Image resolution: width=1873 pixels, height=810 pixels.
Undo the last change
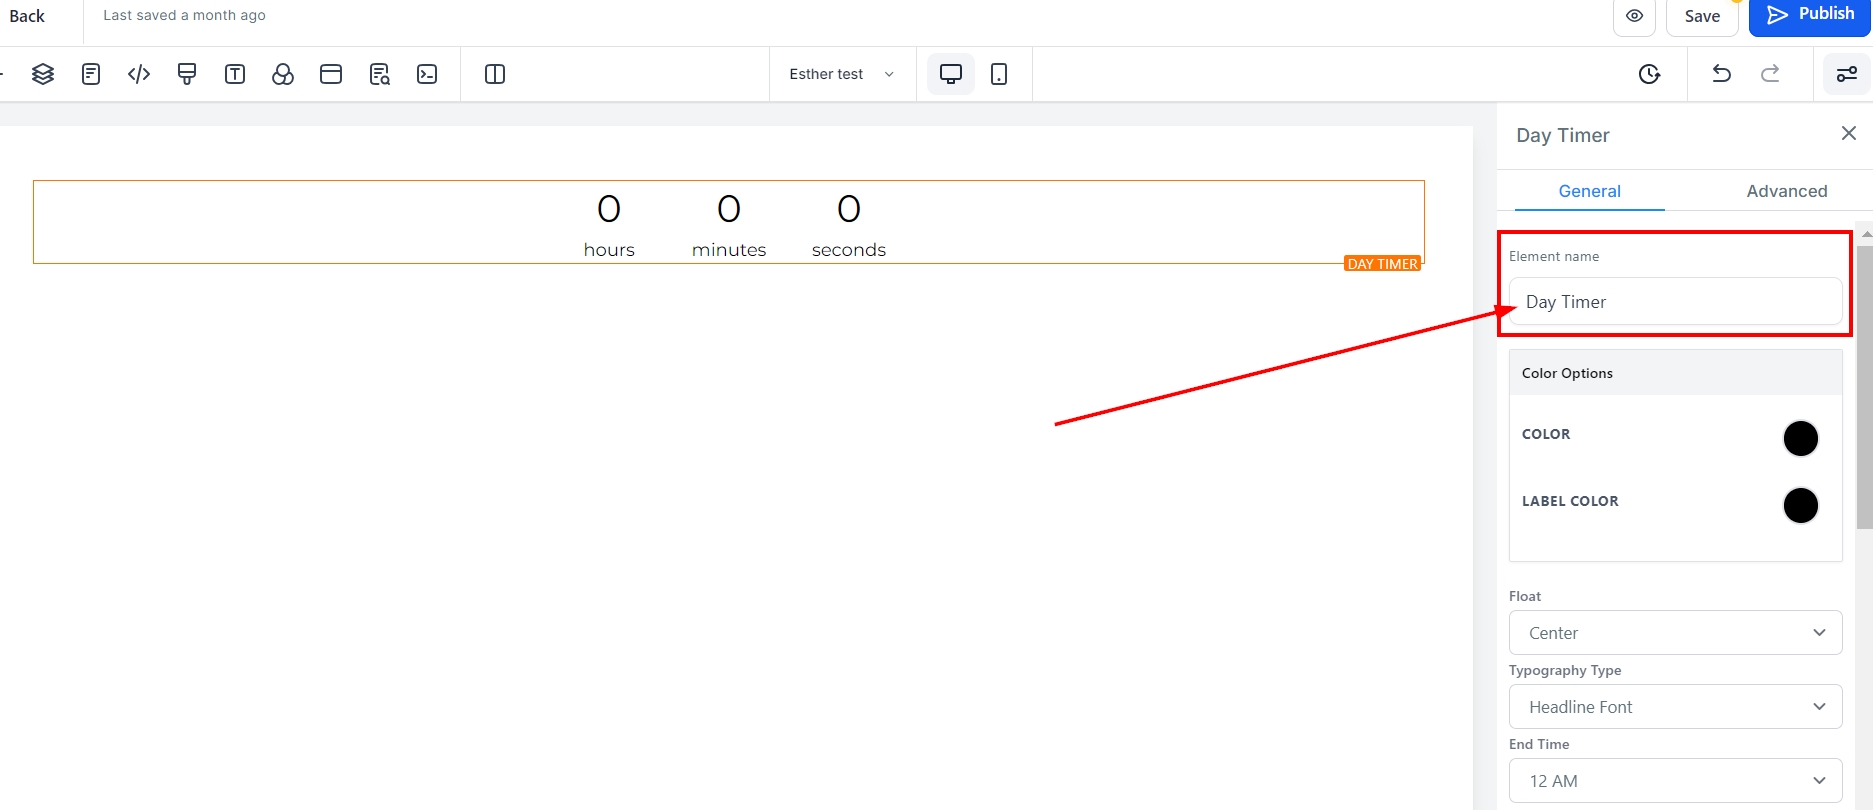pos(1721,74)
